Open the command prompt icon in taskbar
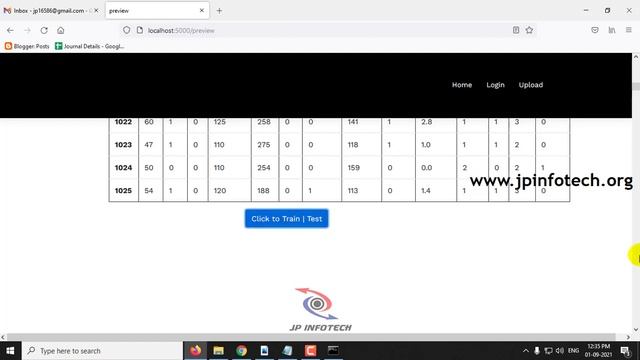This screenshot has height=360, width=640. pyautogui.click(x=333, y=351)
